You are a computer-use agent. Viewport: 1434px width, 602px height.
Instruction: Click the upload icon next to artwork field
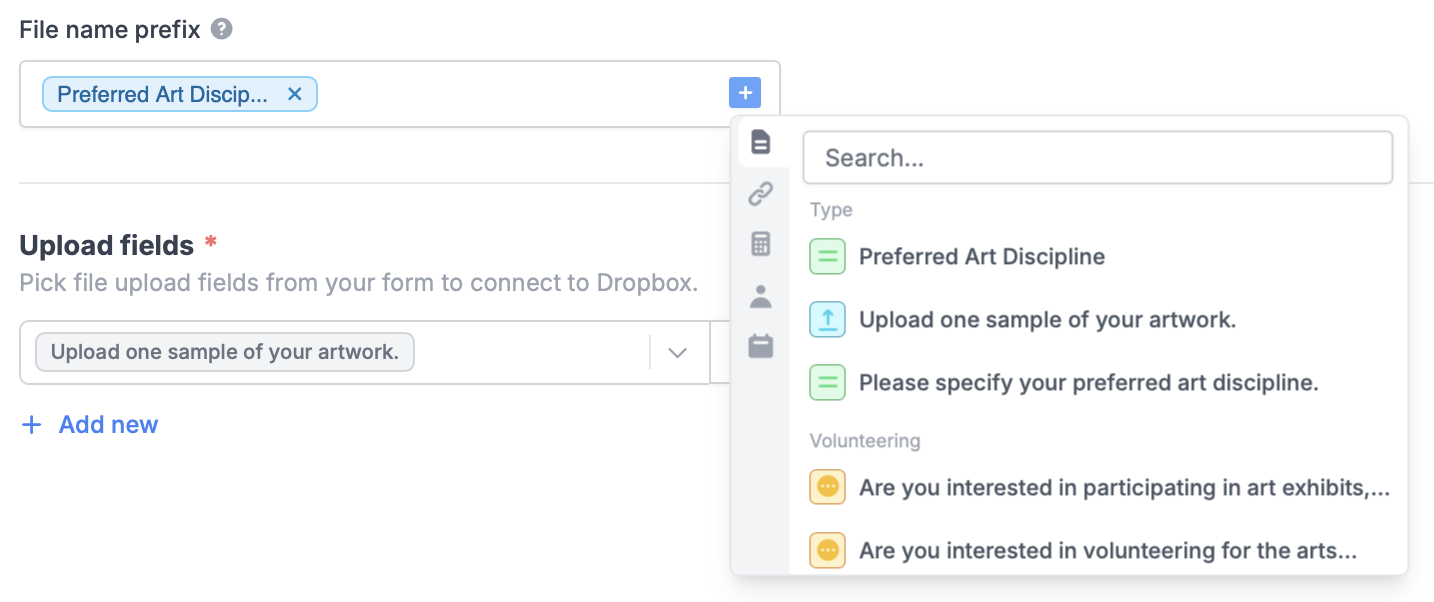827,319
